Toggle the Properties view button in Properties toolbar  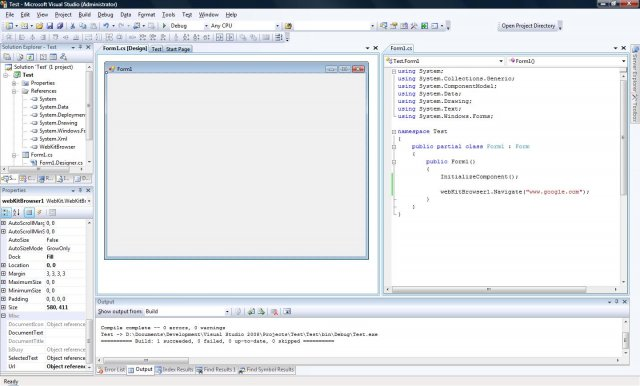click(x=29, y=212)
